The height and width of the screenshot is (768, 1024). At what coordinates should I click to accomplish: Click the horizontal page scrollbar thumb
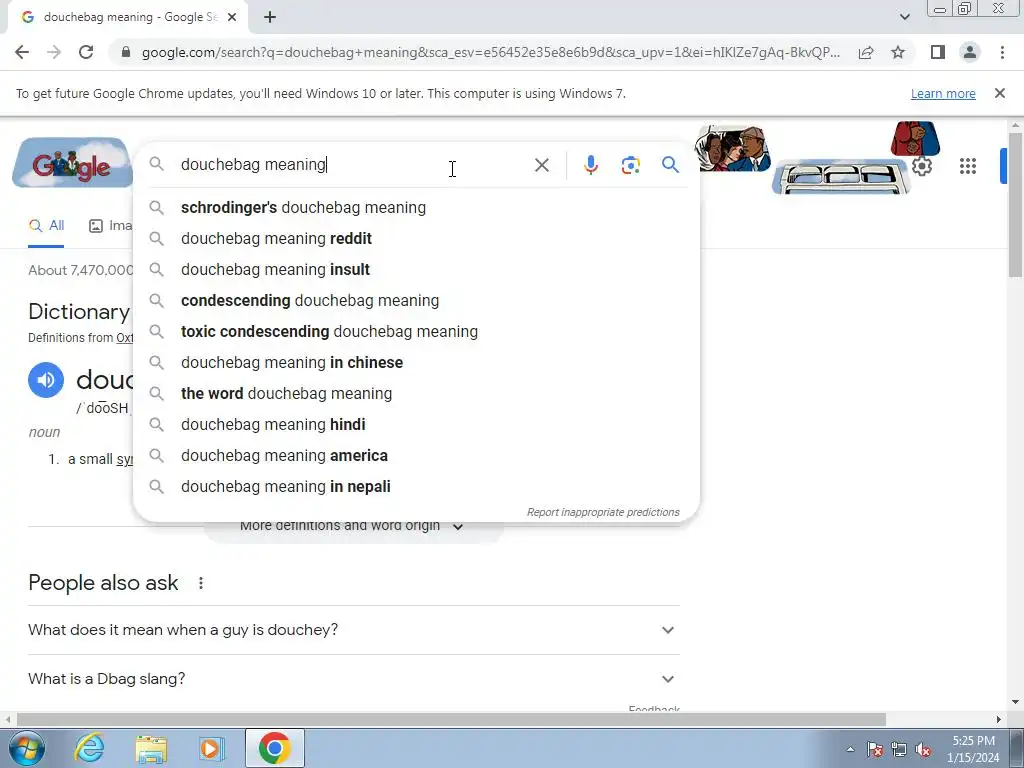coord(451,719)
